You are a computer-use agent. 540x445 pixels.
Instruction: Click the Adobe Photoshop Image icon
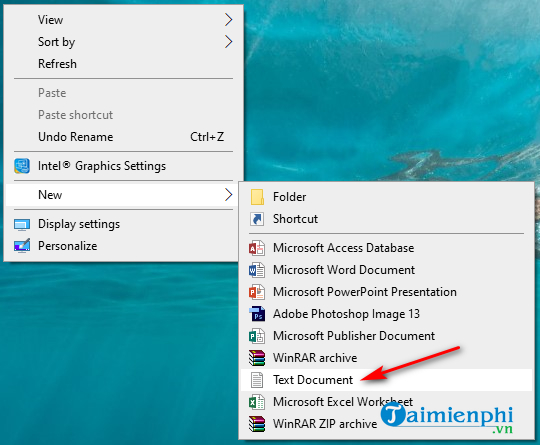(257, 314)
